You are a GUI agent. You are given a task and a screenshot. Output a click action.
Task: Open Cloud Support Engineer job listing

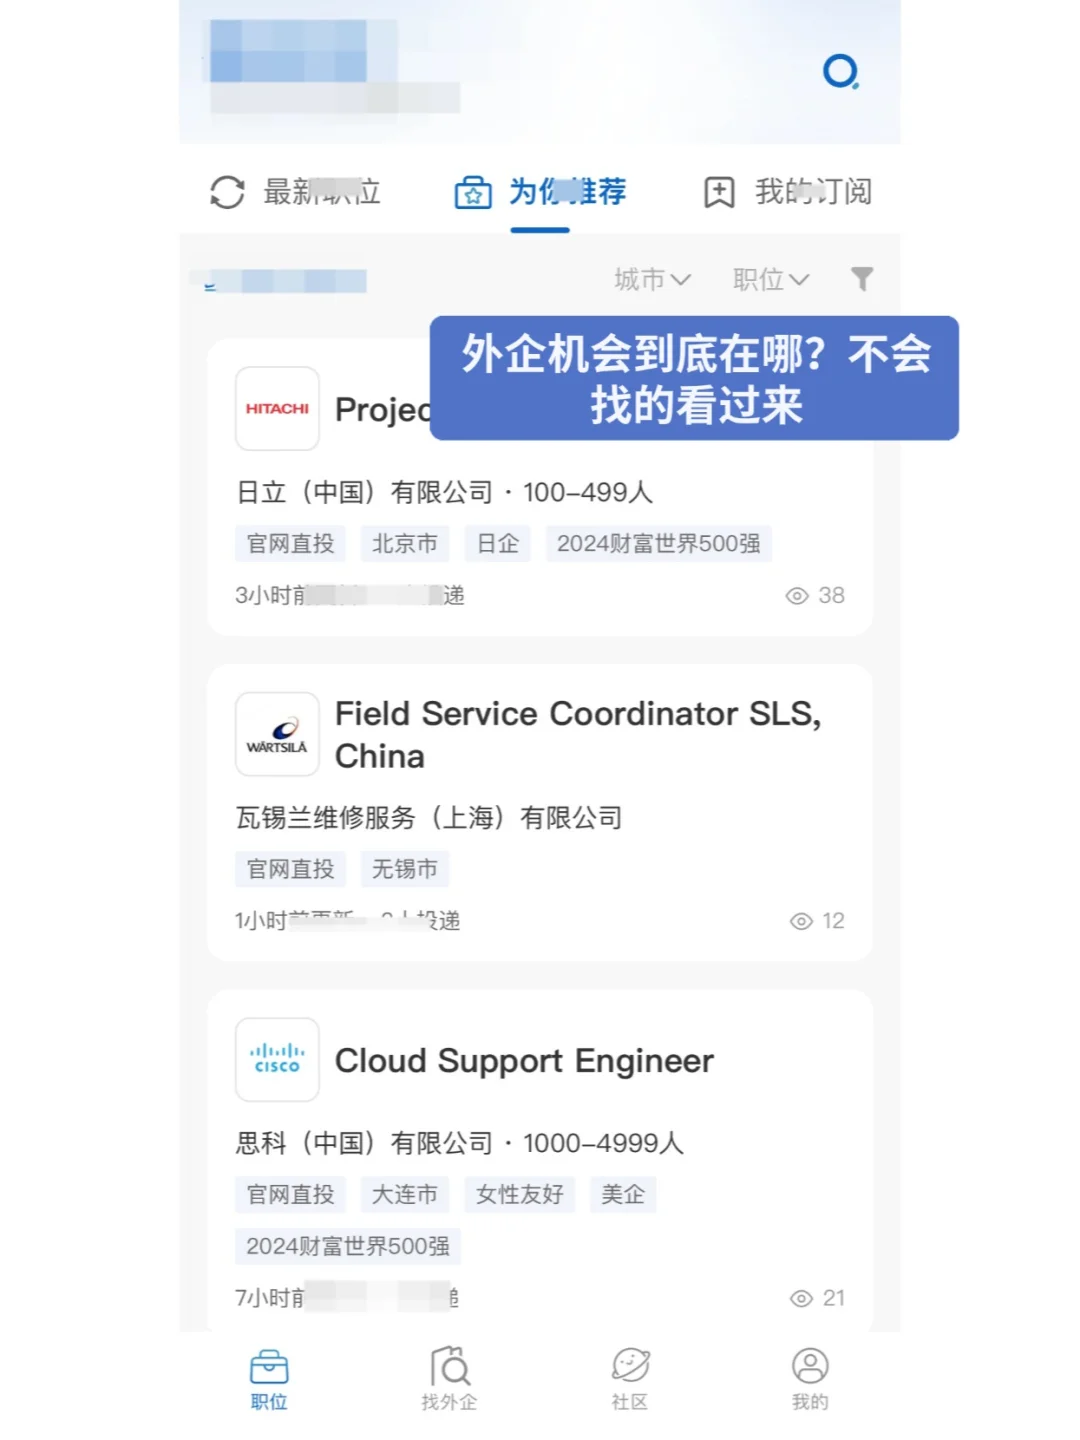click(x=524, y=1060)
